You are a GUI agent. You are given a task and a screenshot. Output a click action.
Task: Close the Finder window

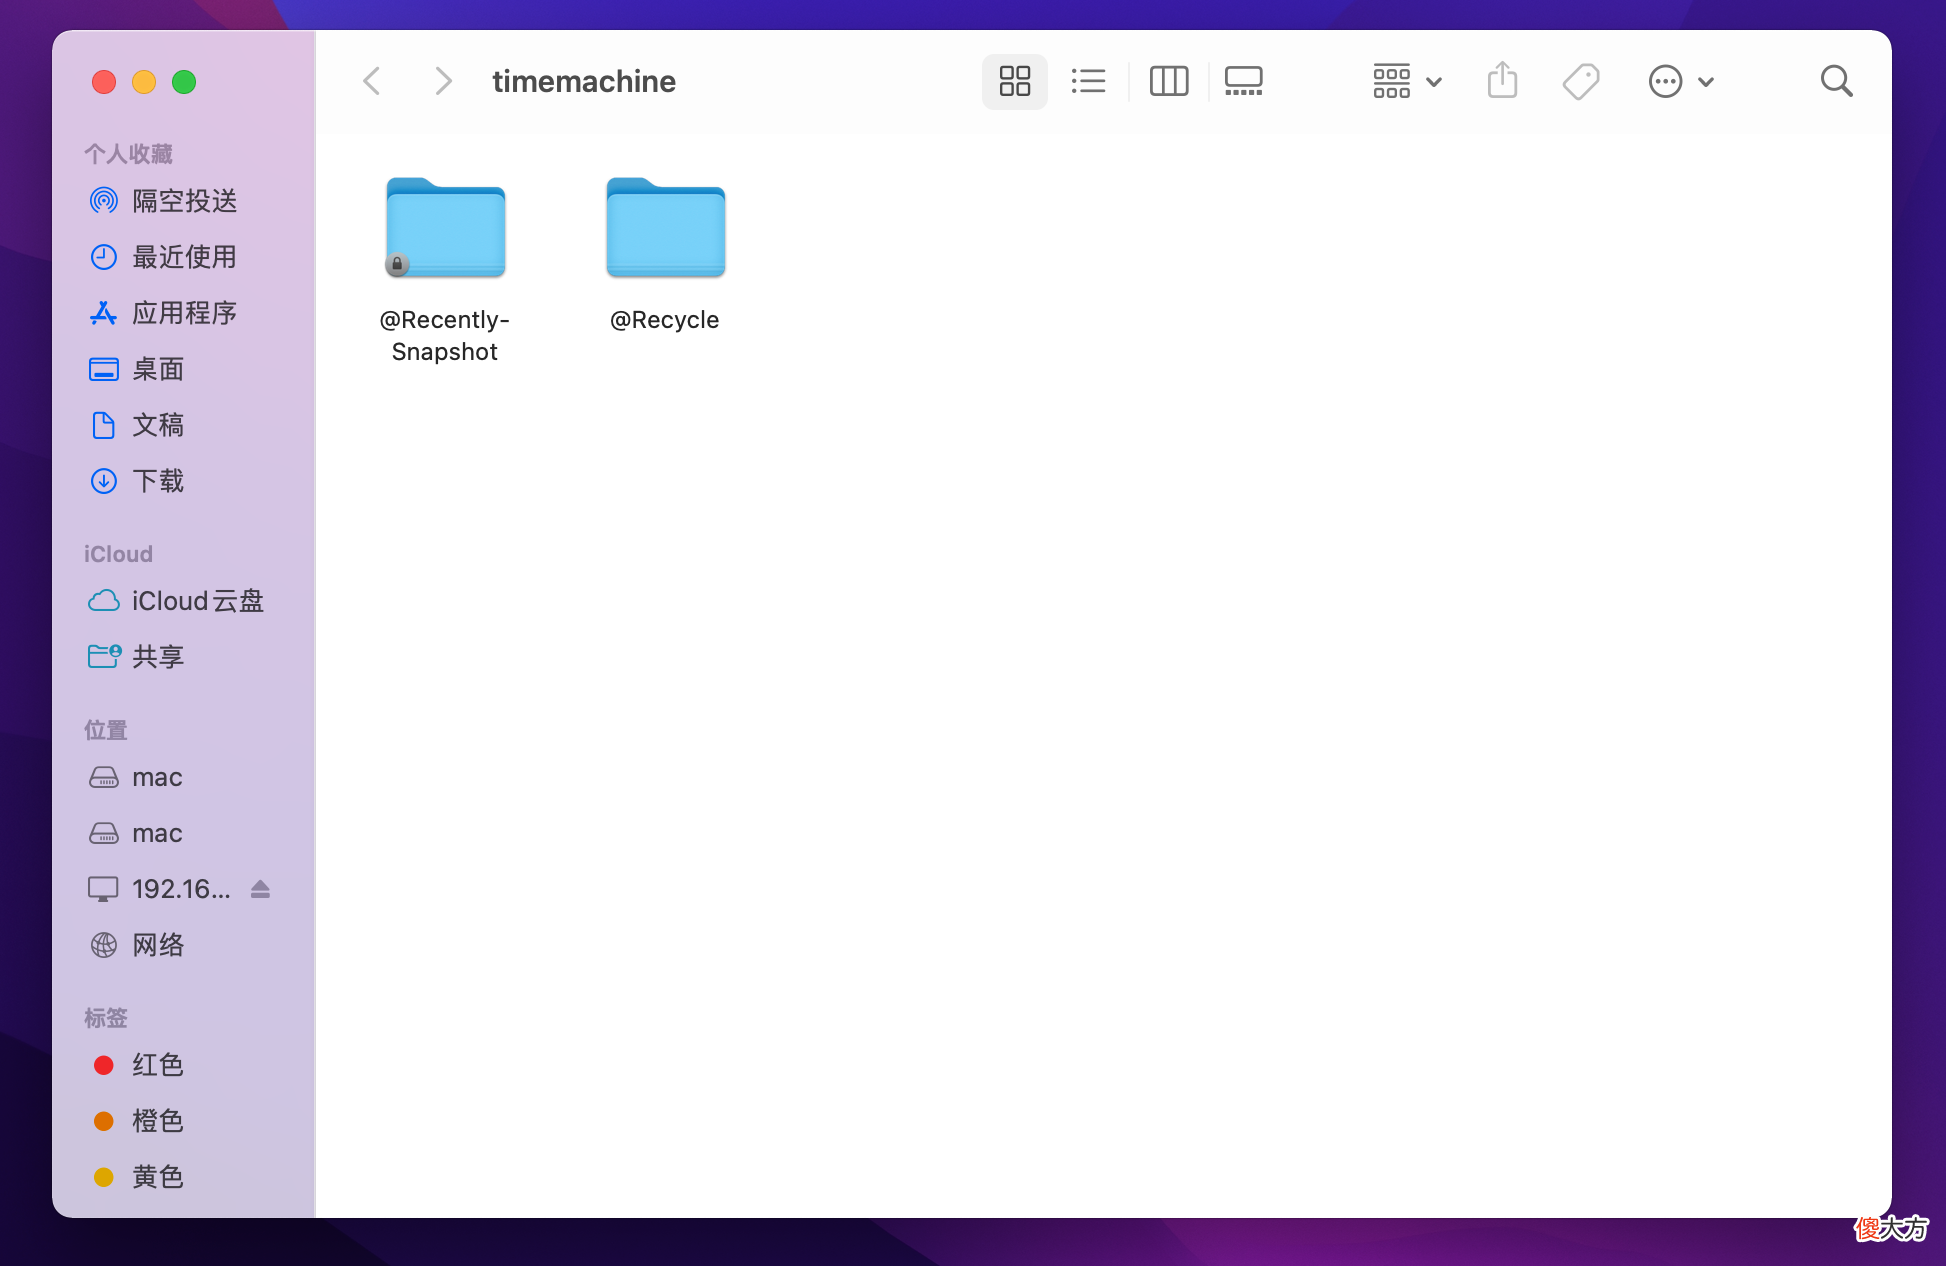tap(104, 82)
